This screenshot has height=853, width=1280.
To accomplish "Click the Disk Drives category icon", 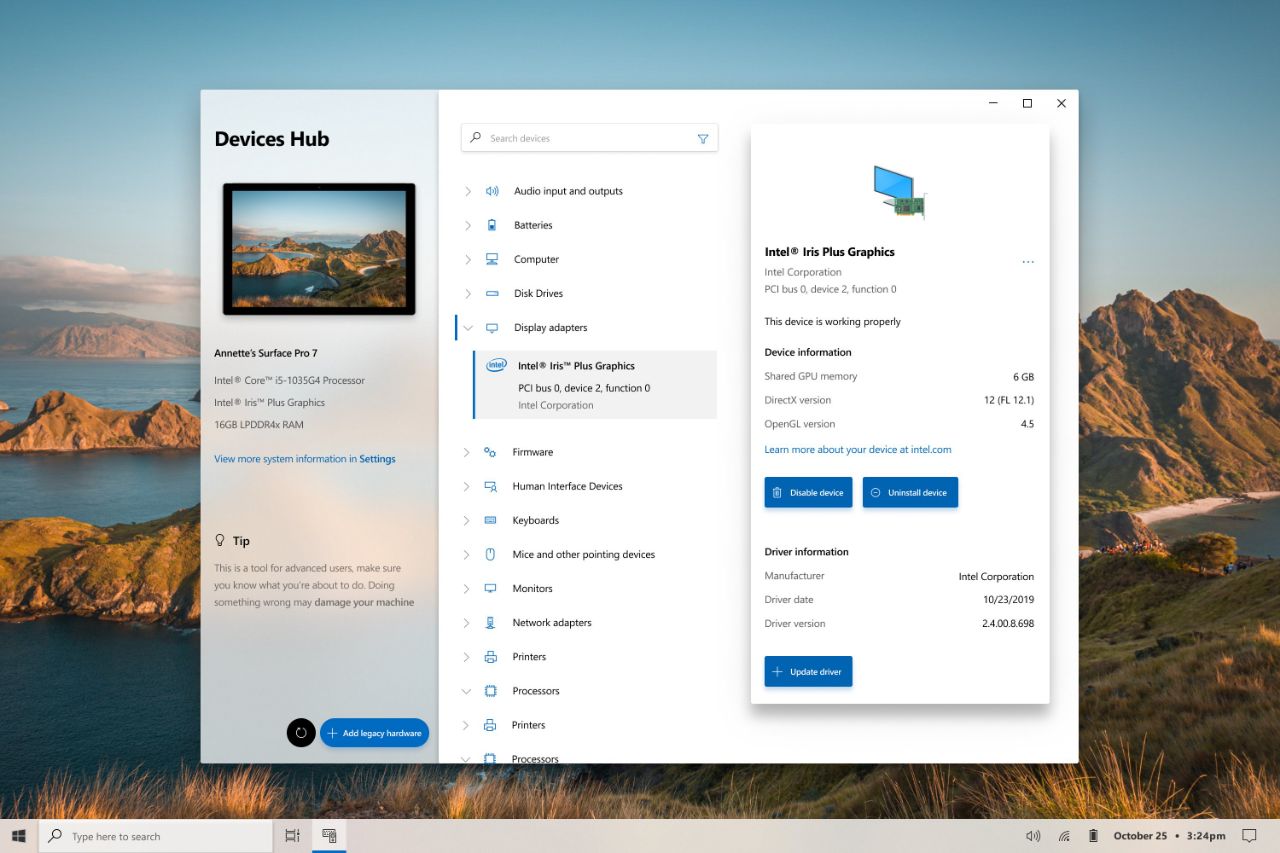I will tap(491, 293).
